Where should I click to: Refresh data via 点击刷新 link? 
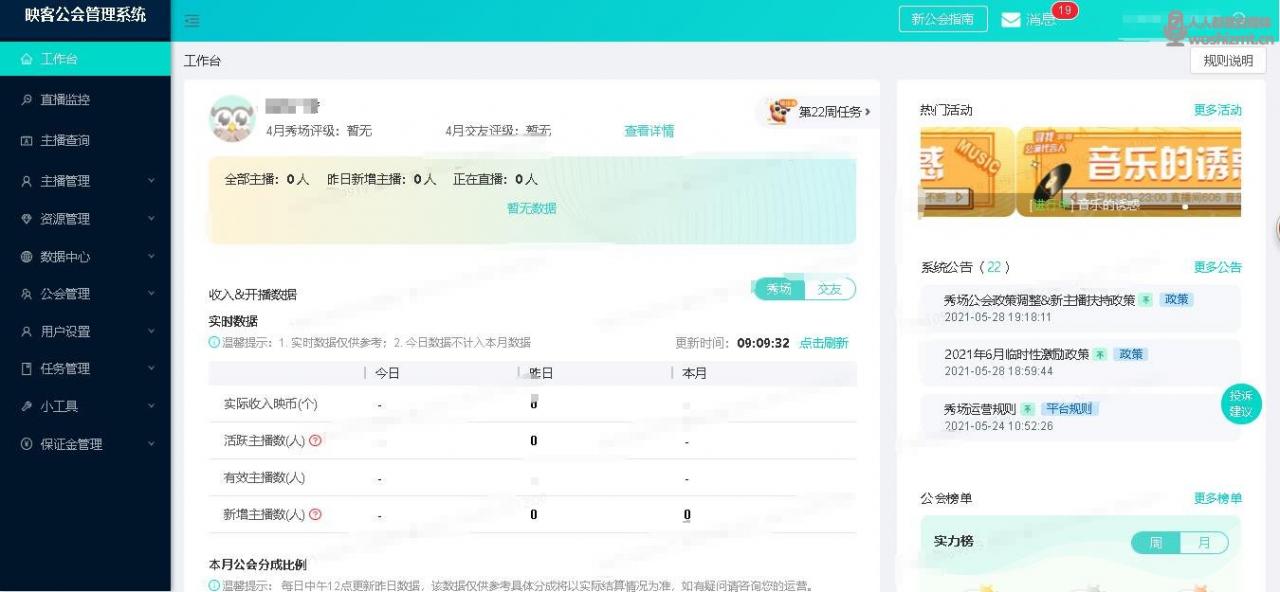tap(826, 342)
